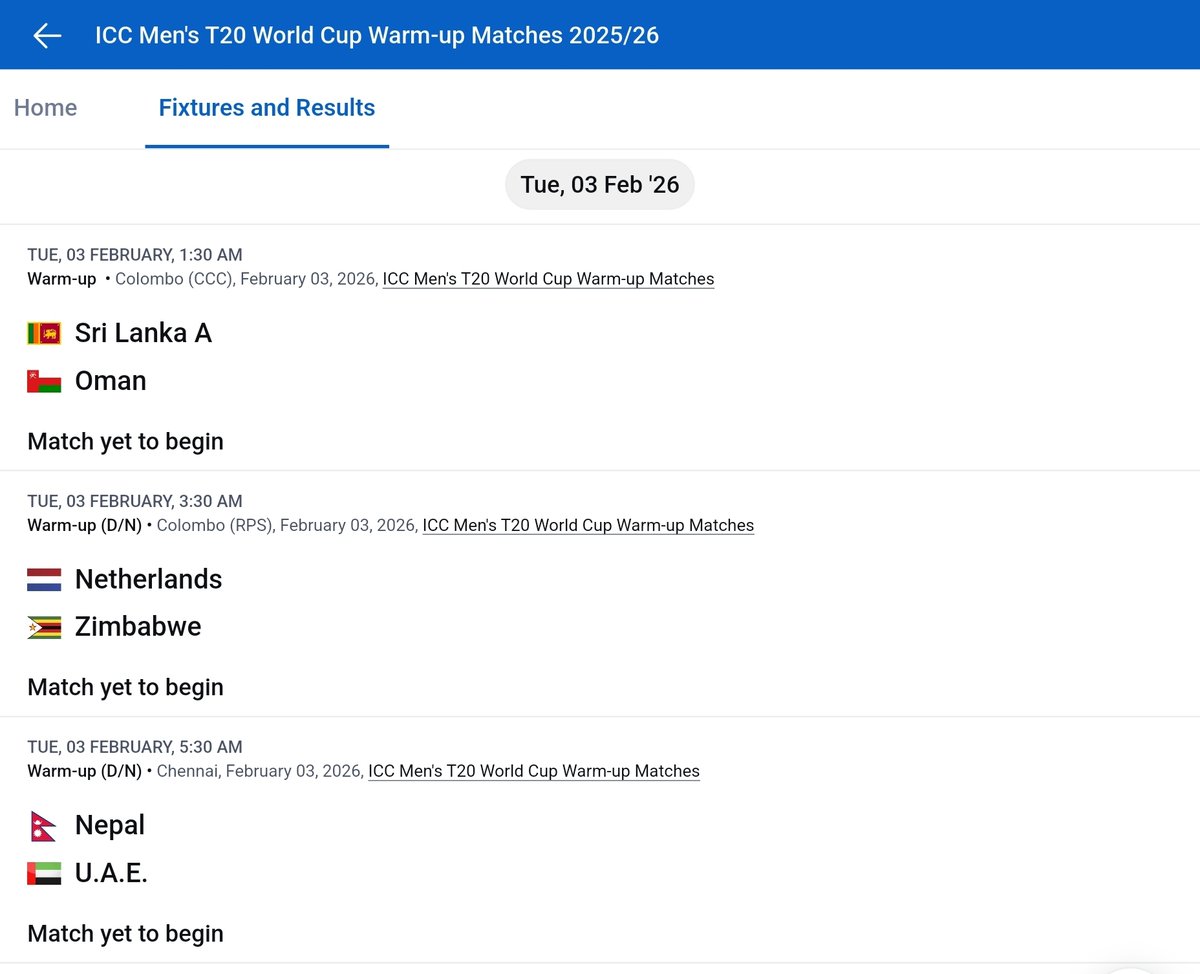Screen dimensions: 1200x974
Task: Click the Netherlands flag icon
Action: [x=44, y=579]
